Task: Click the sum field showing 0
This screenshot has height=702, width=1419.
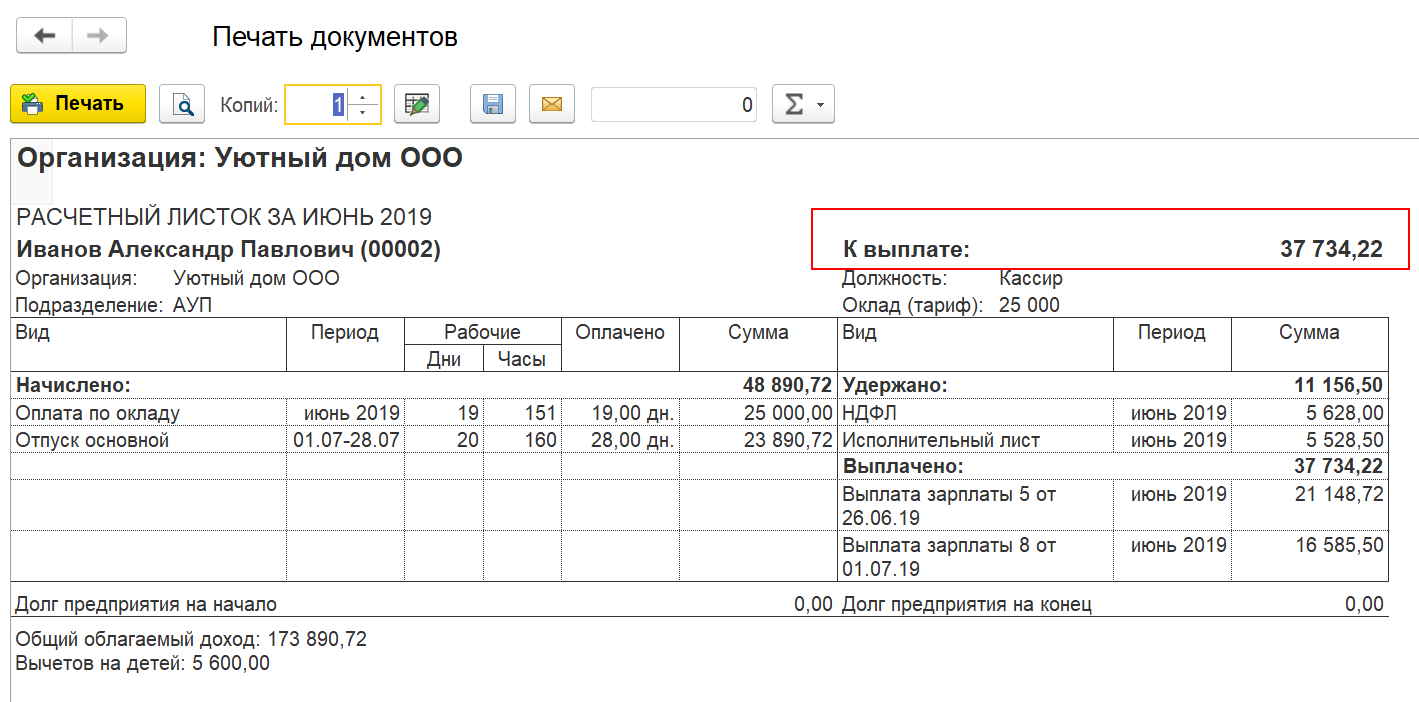Action: click(674, 104)
